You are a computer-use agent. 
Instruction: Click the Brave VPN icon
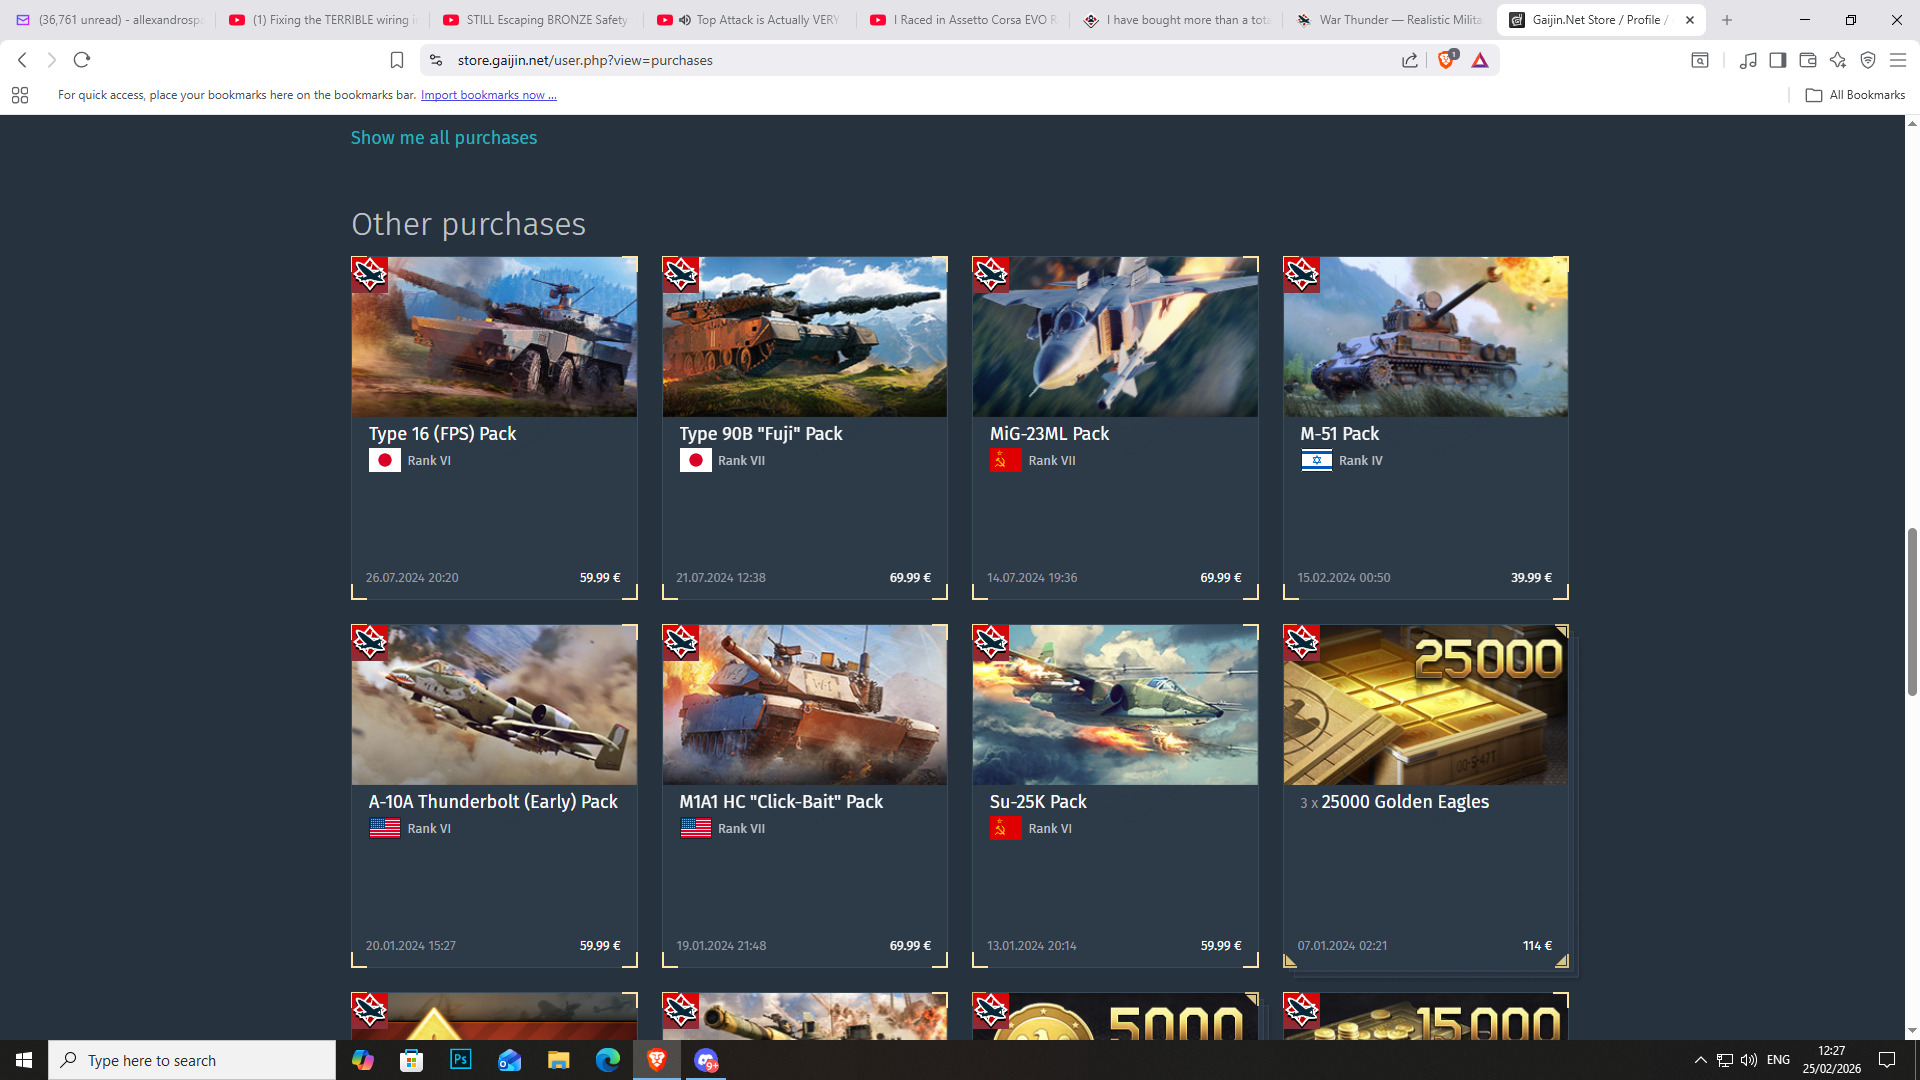coord(1867,60)
